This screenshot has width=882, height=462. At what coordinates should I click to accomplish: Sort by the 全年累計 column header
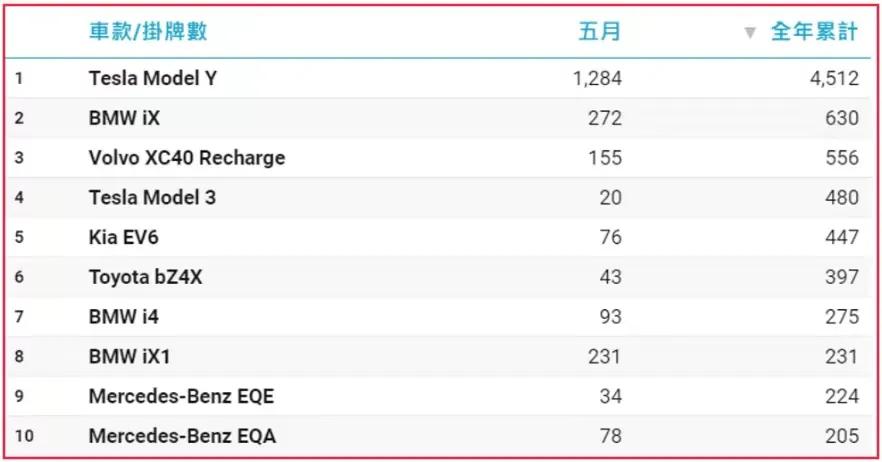tap(814, 32)
